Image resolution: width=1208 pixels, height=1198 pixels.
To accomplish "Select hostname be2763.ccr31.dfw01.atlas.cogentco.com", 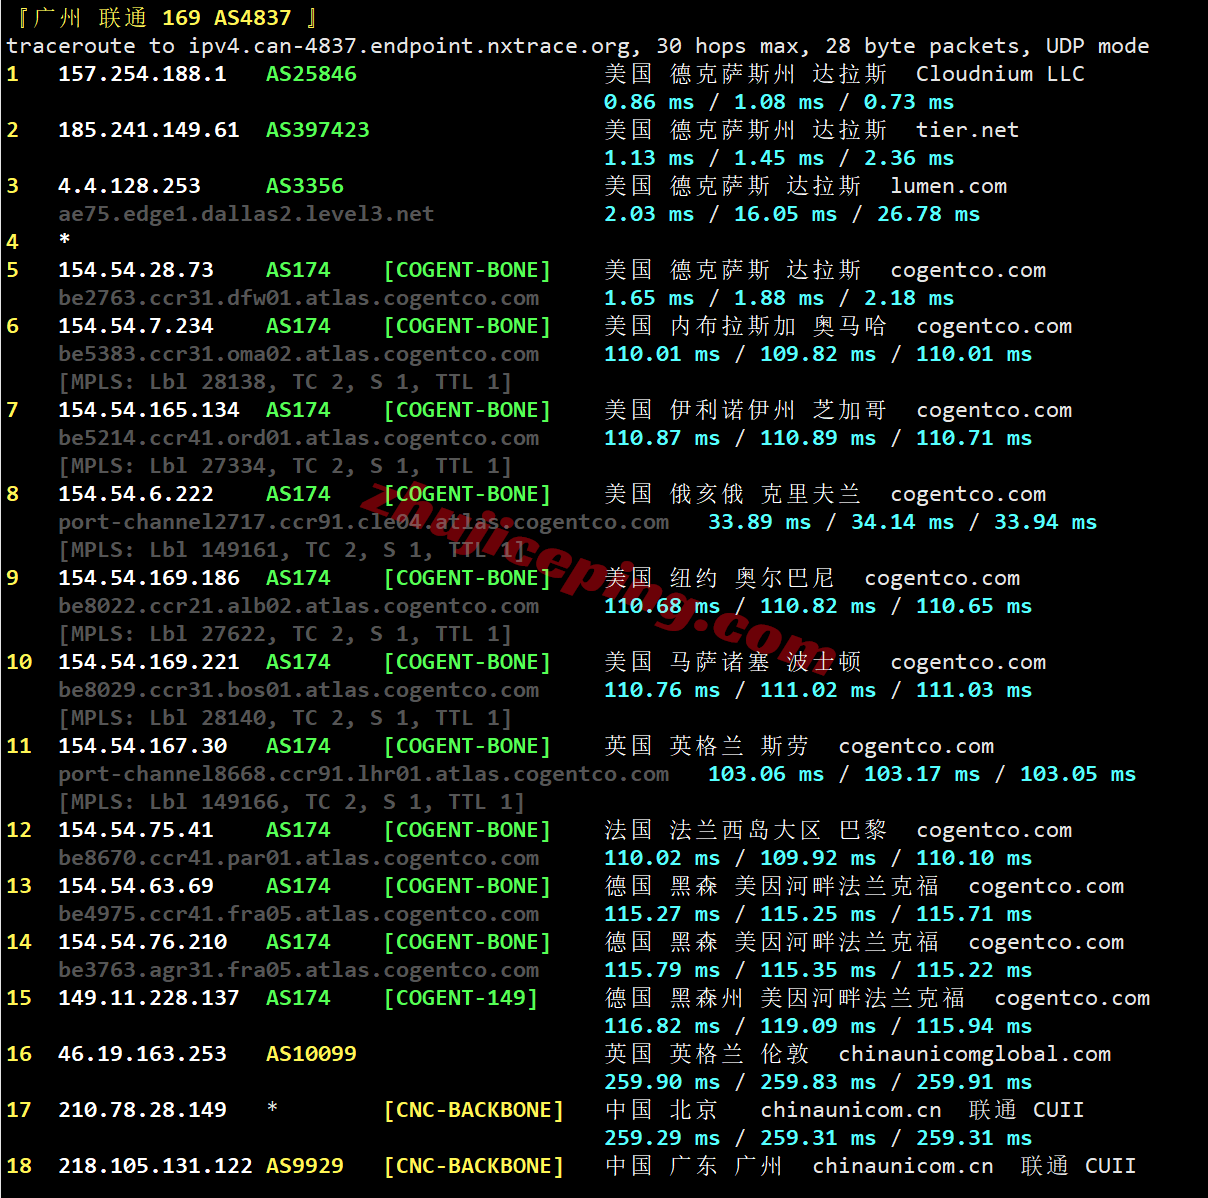I will tap(298, 298).
